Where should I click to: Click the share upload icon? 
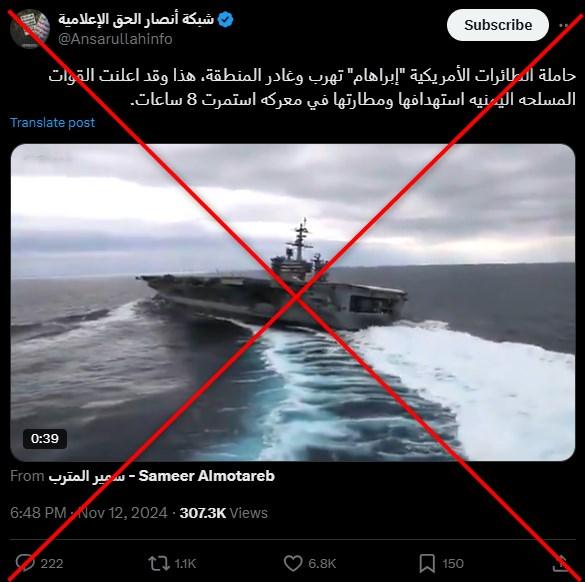point(560,563)
